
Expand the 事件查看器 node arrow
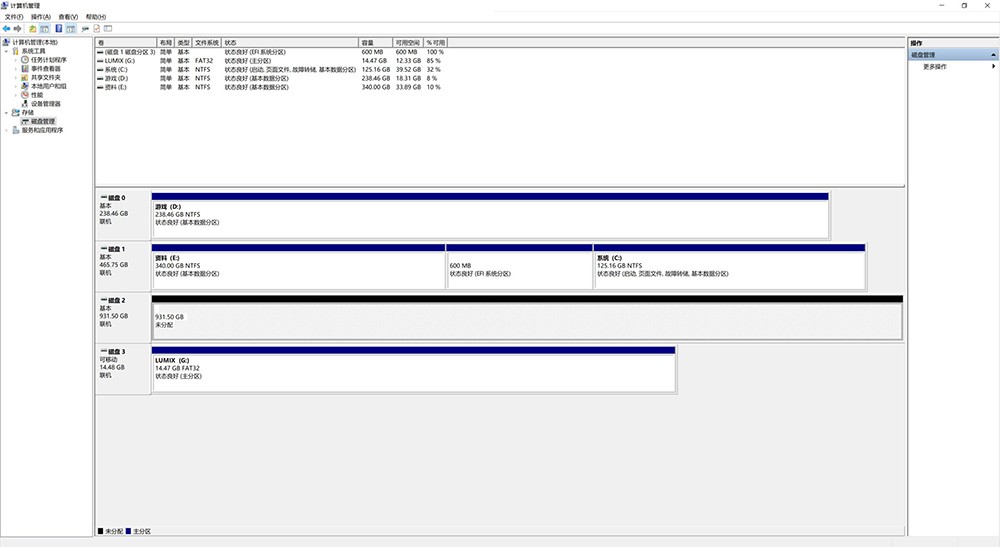(x=16, y=68)
